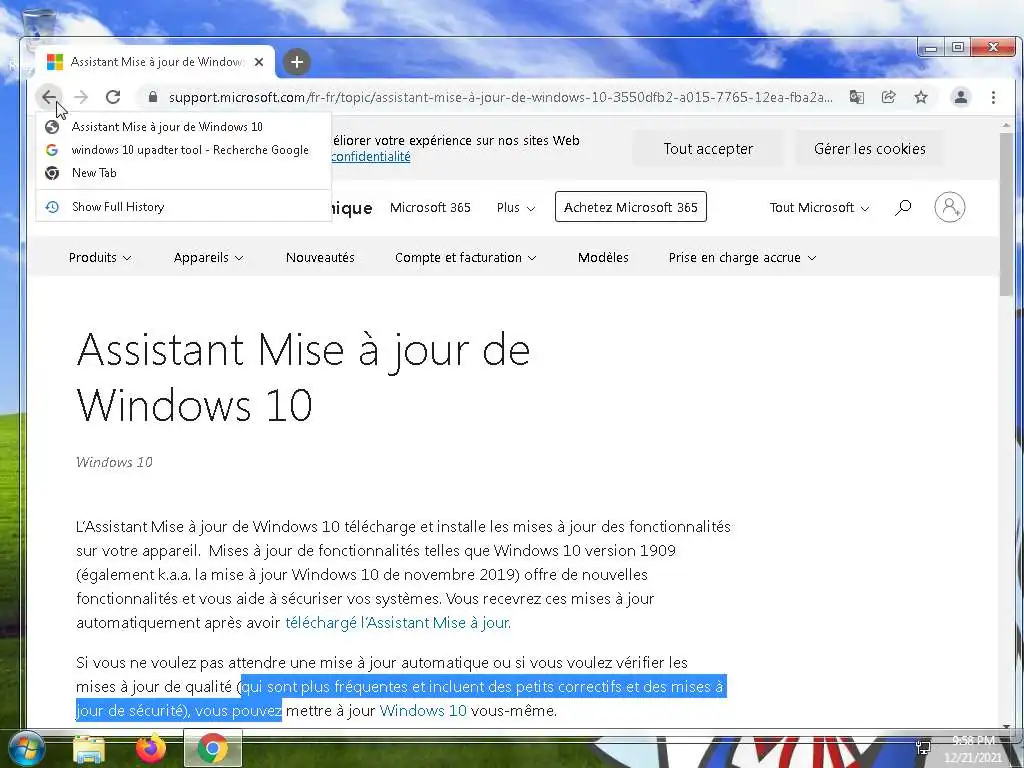Open Nouveautés navigation item
This screenshot has width=1024, height=768.
pyautogui.click(x=320, y=257)
